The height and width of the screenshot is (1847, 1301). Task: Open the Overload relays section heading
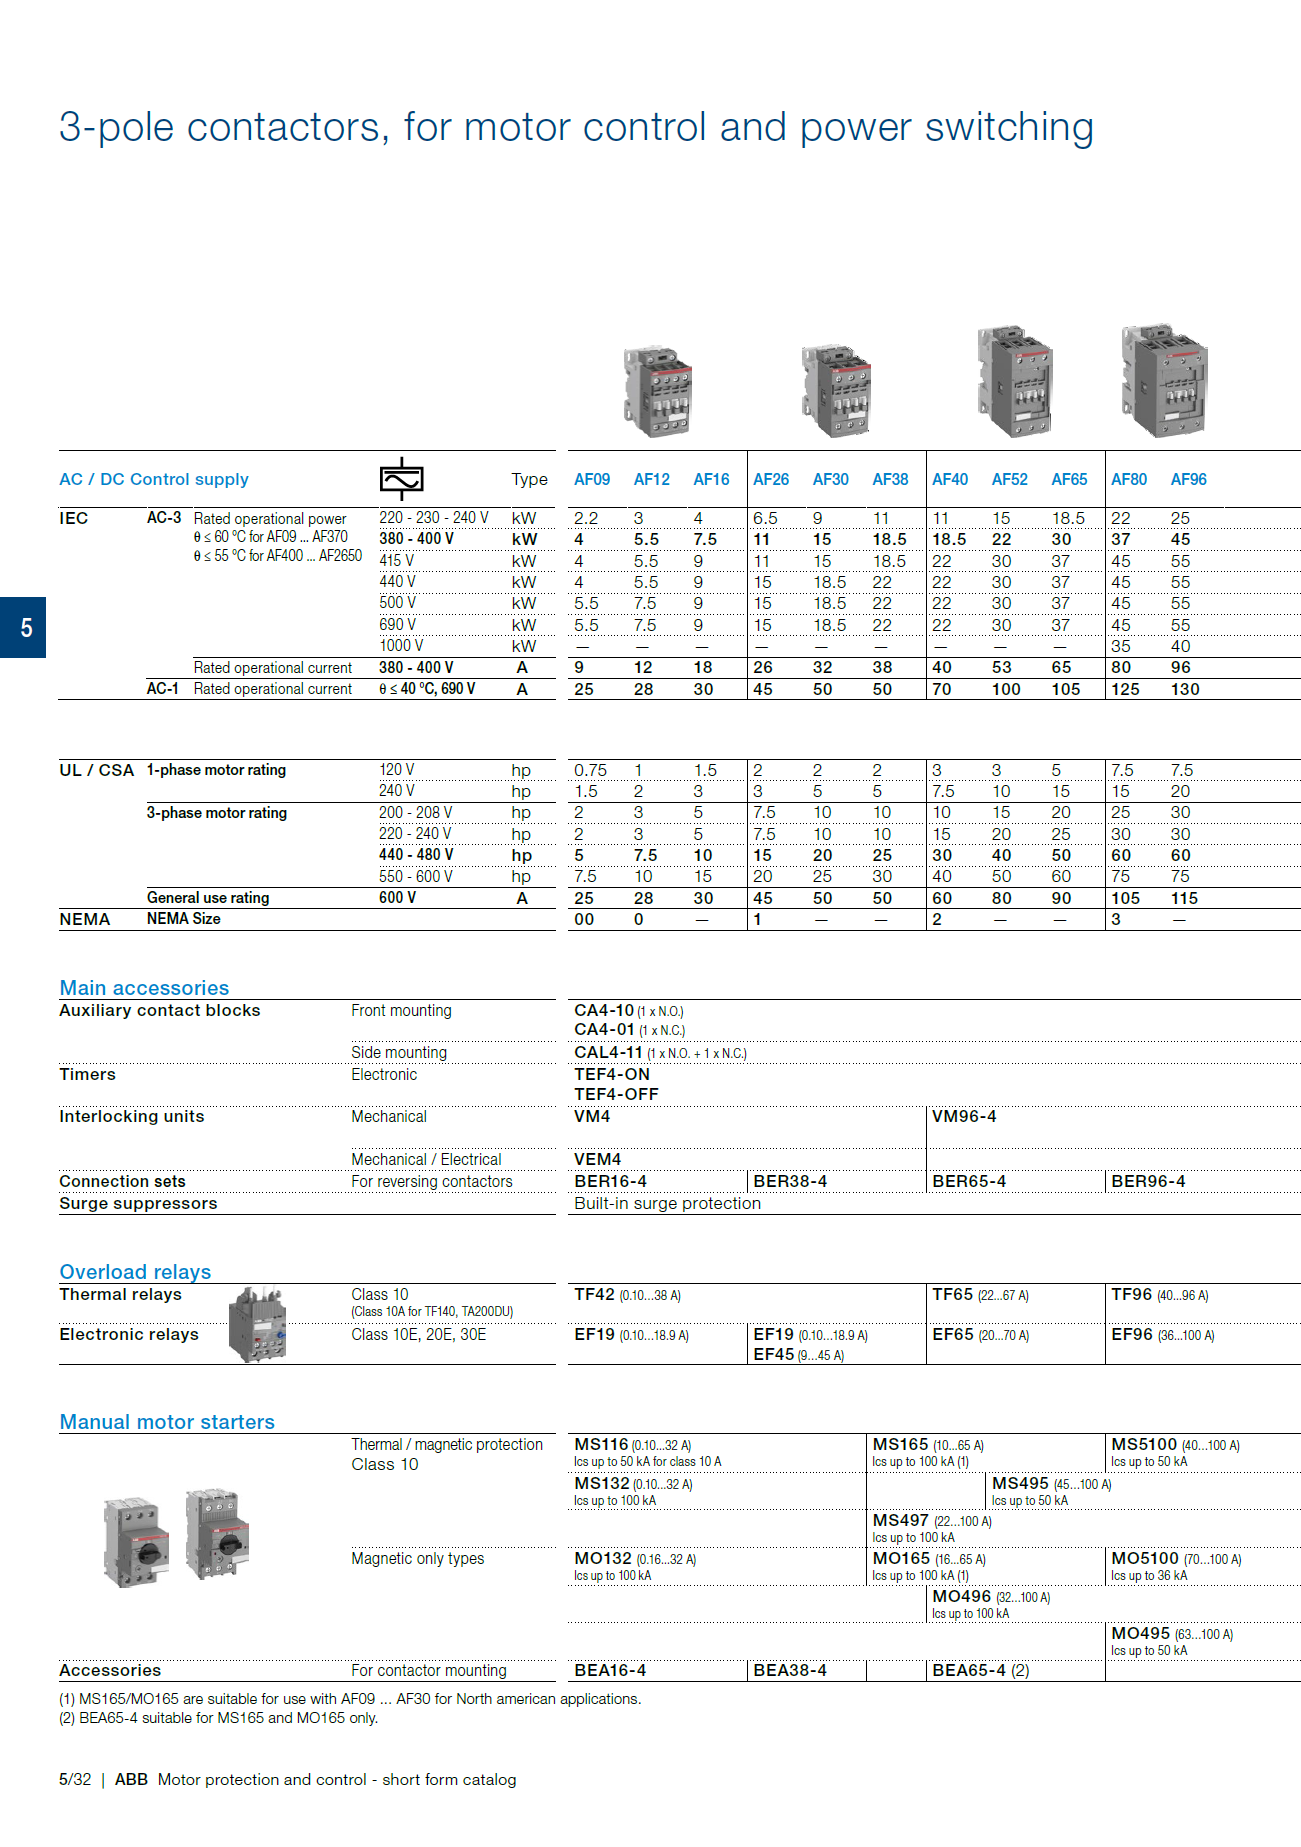(x=135, y=1272)
